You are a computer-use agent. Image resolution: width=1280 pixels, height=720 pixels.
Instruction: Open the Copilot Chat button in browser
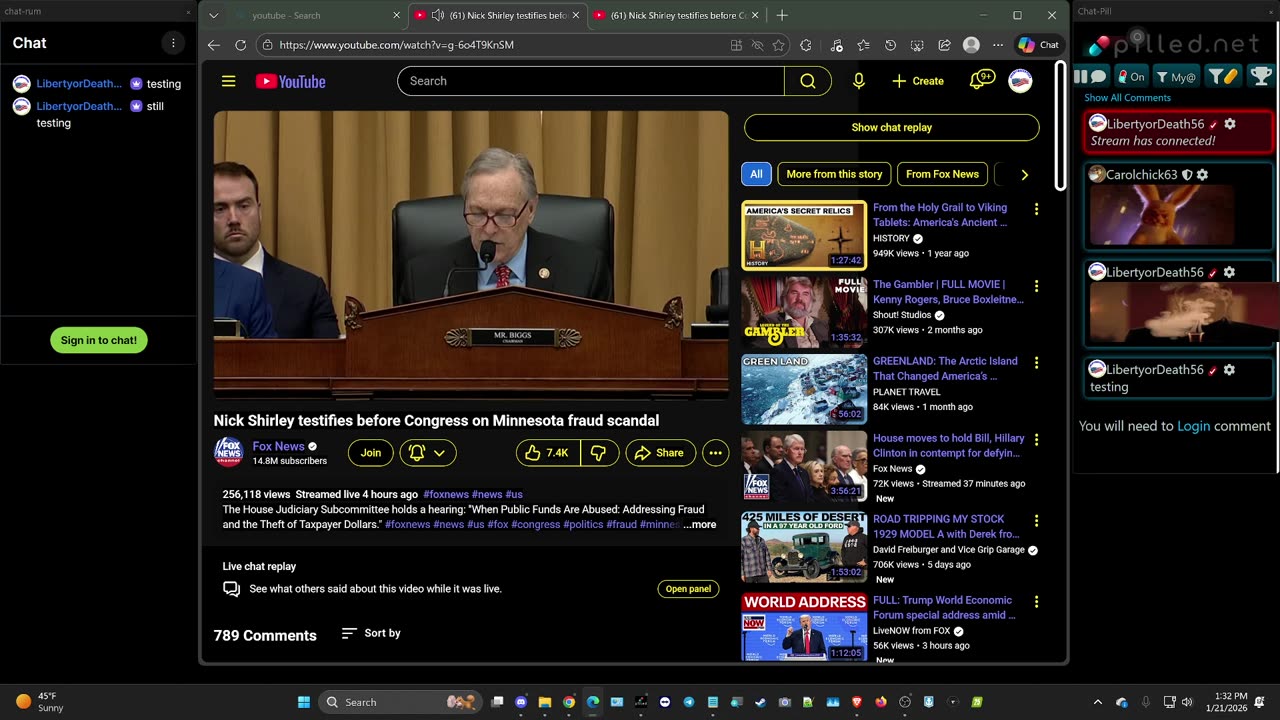click(1038, 45)
